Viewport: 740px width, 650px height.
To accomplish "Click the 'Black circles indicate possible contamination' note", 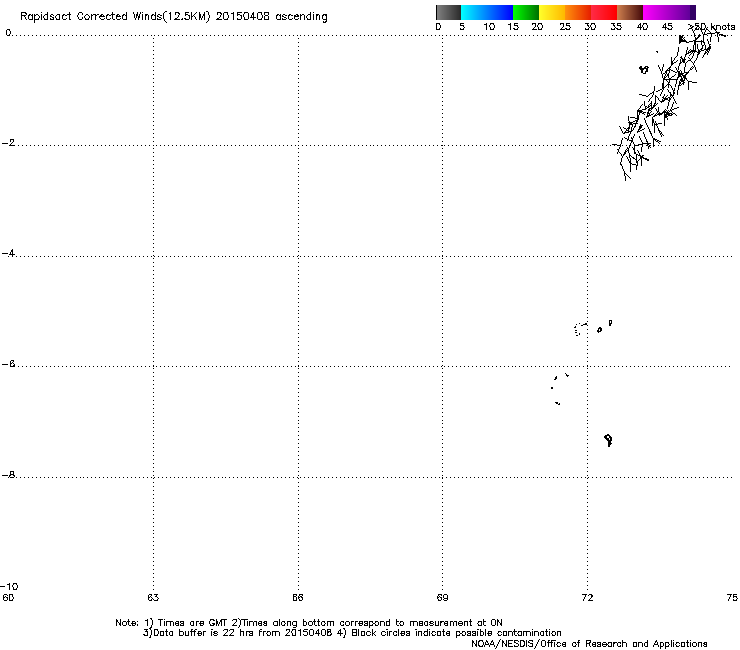I will [x=449, y=633].
